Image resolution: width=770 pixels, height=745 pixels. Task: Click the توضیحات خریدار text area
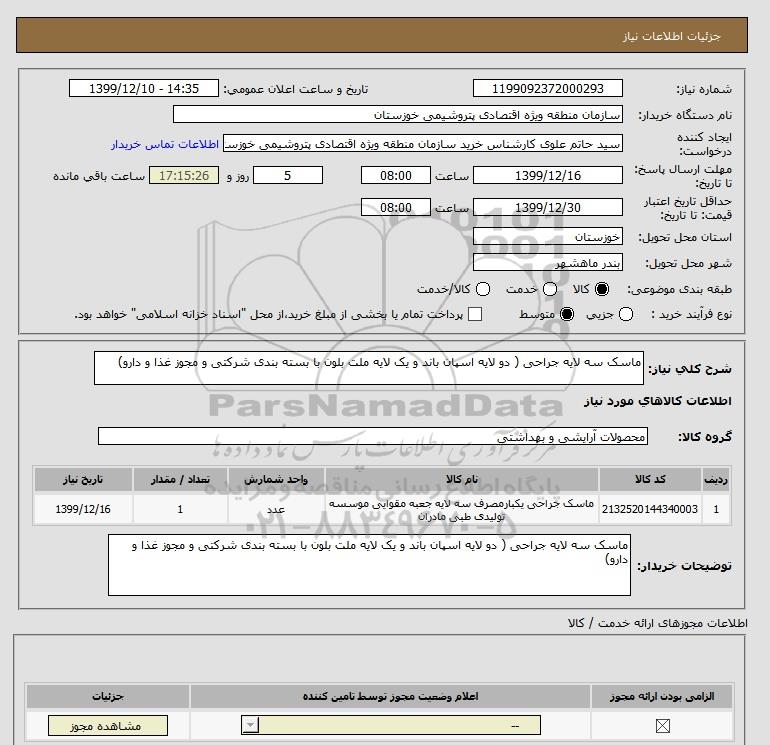coord(369,565)
